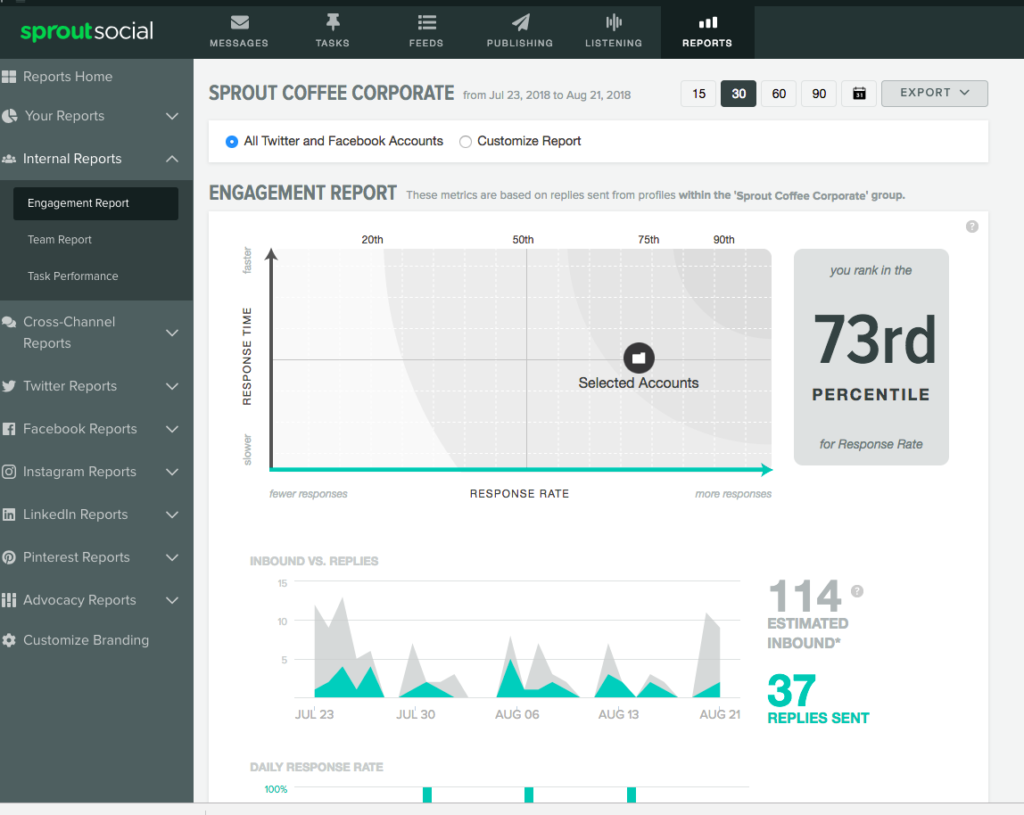
Task: Click the 73rd percentile card
Action: point(871,357)
